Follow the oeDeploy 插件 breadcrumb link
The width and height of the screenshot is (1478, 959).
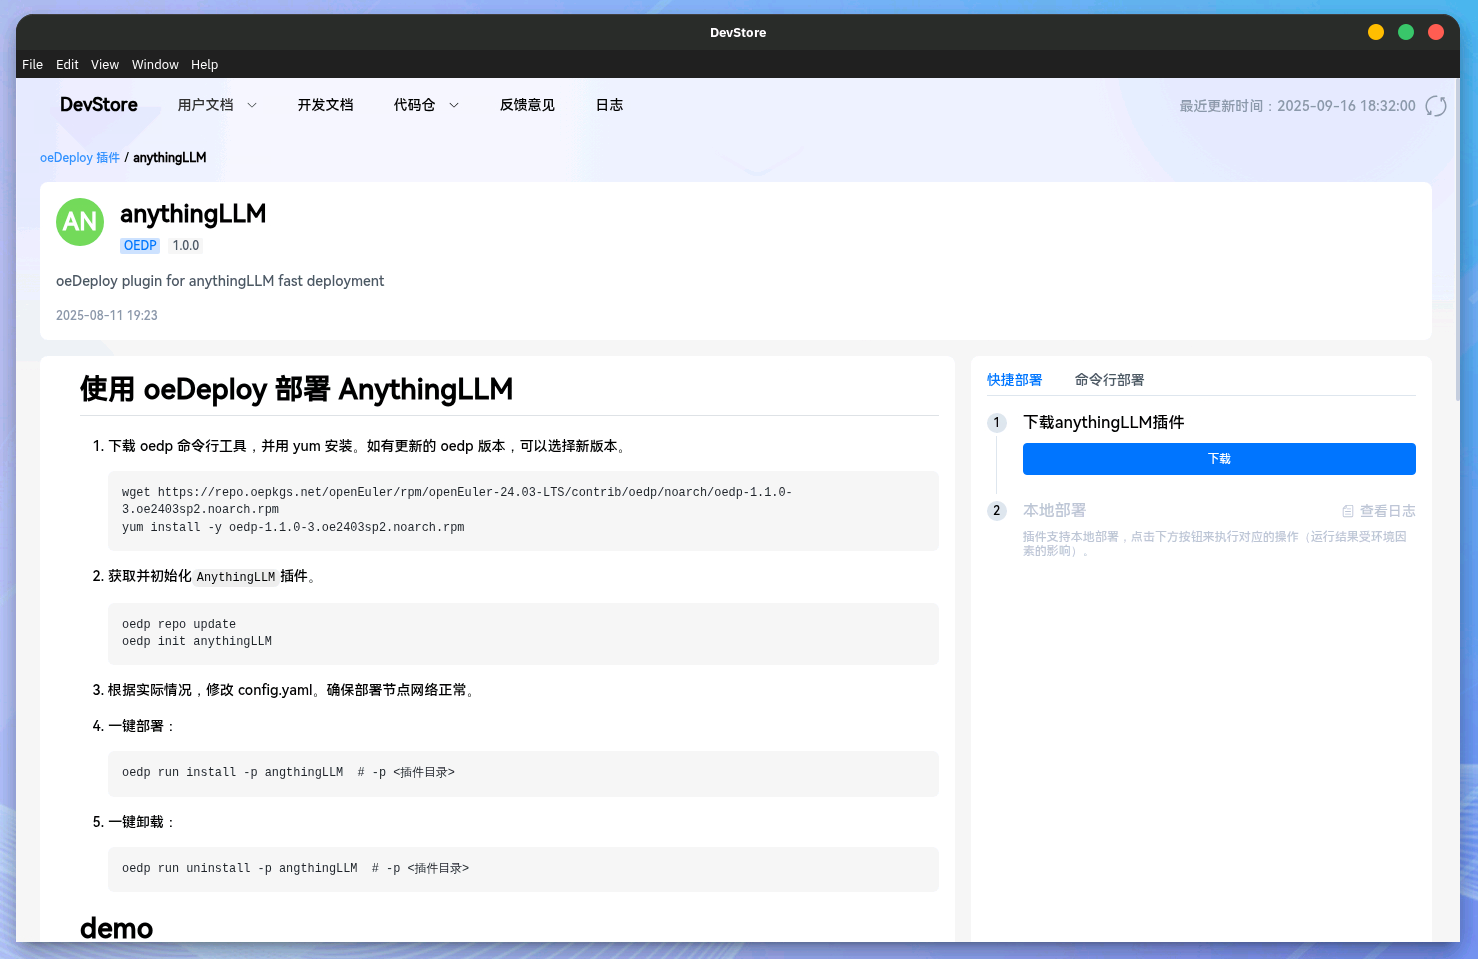(x=80, y=158)
